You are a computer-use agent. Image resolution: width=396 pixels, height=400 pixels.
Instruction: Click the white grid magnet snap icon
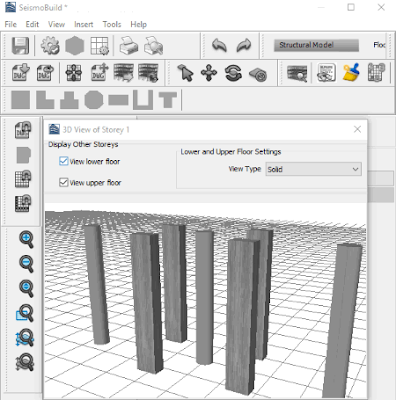pyautogui.click(x=23, y=179)
